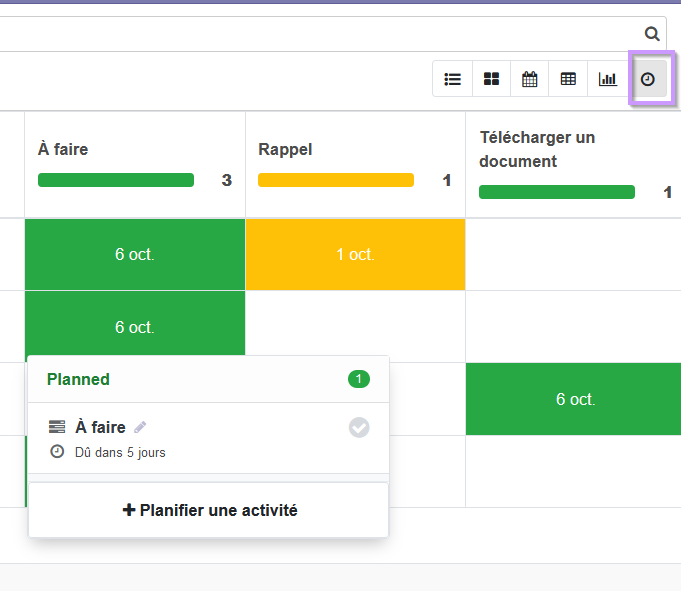Open the first green 6 oct. cell
The width and height of the screenshot is (681, 591).
click(135, 254)
